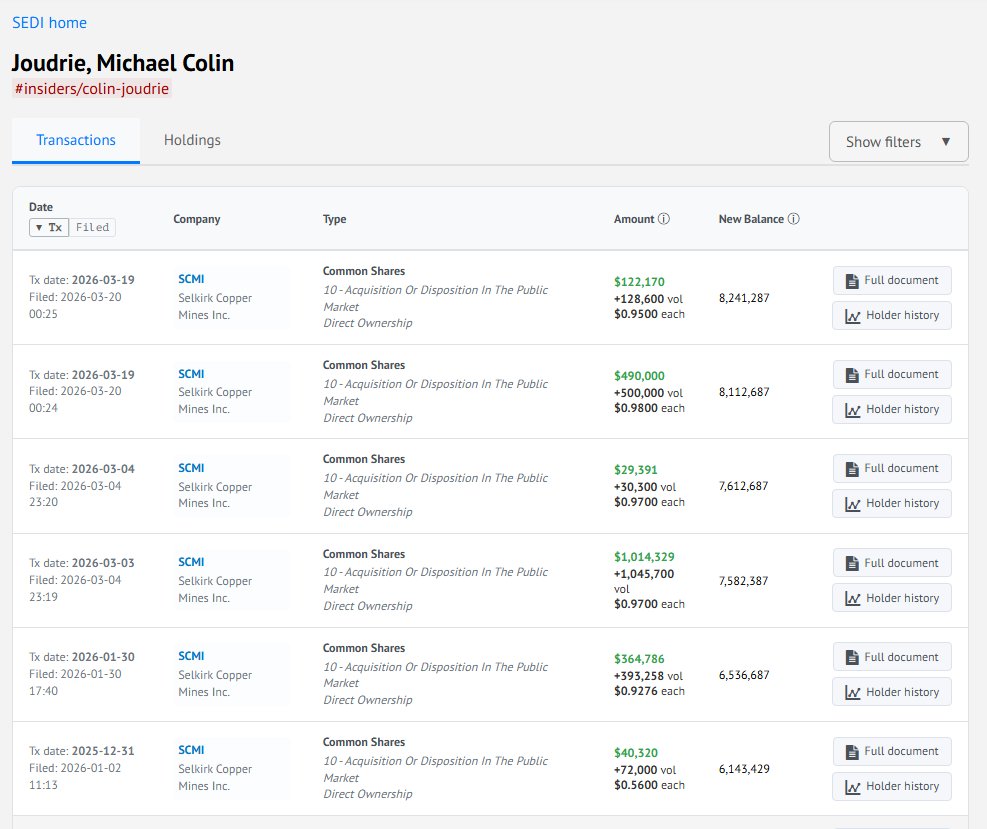Open Holder history for $40,320 transaction
The image size is (987, 829).
click(x=891, y=786)
